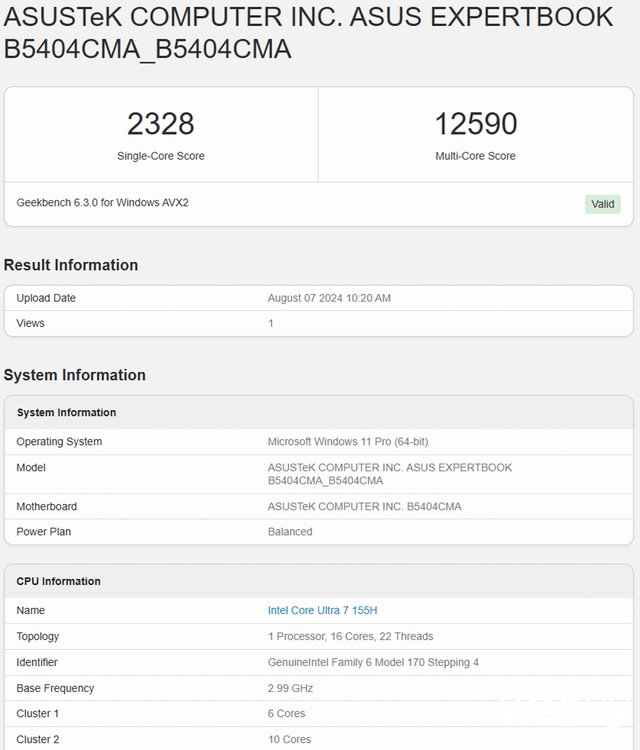Click the Upload Date label
Viewport: 640px width, 750px height.
pos(46,298)
